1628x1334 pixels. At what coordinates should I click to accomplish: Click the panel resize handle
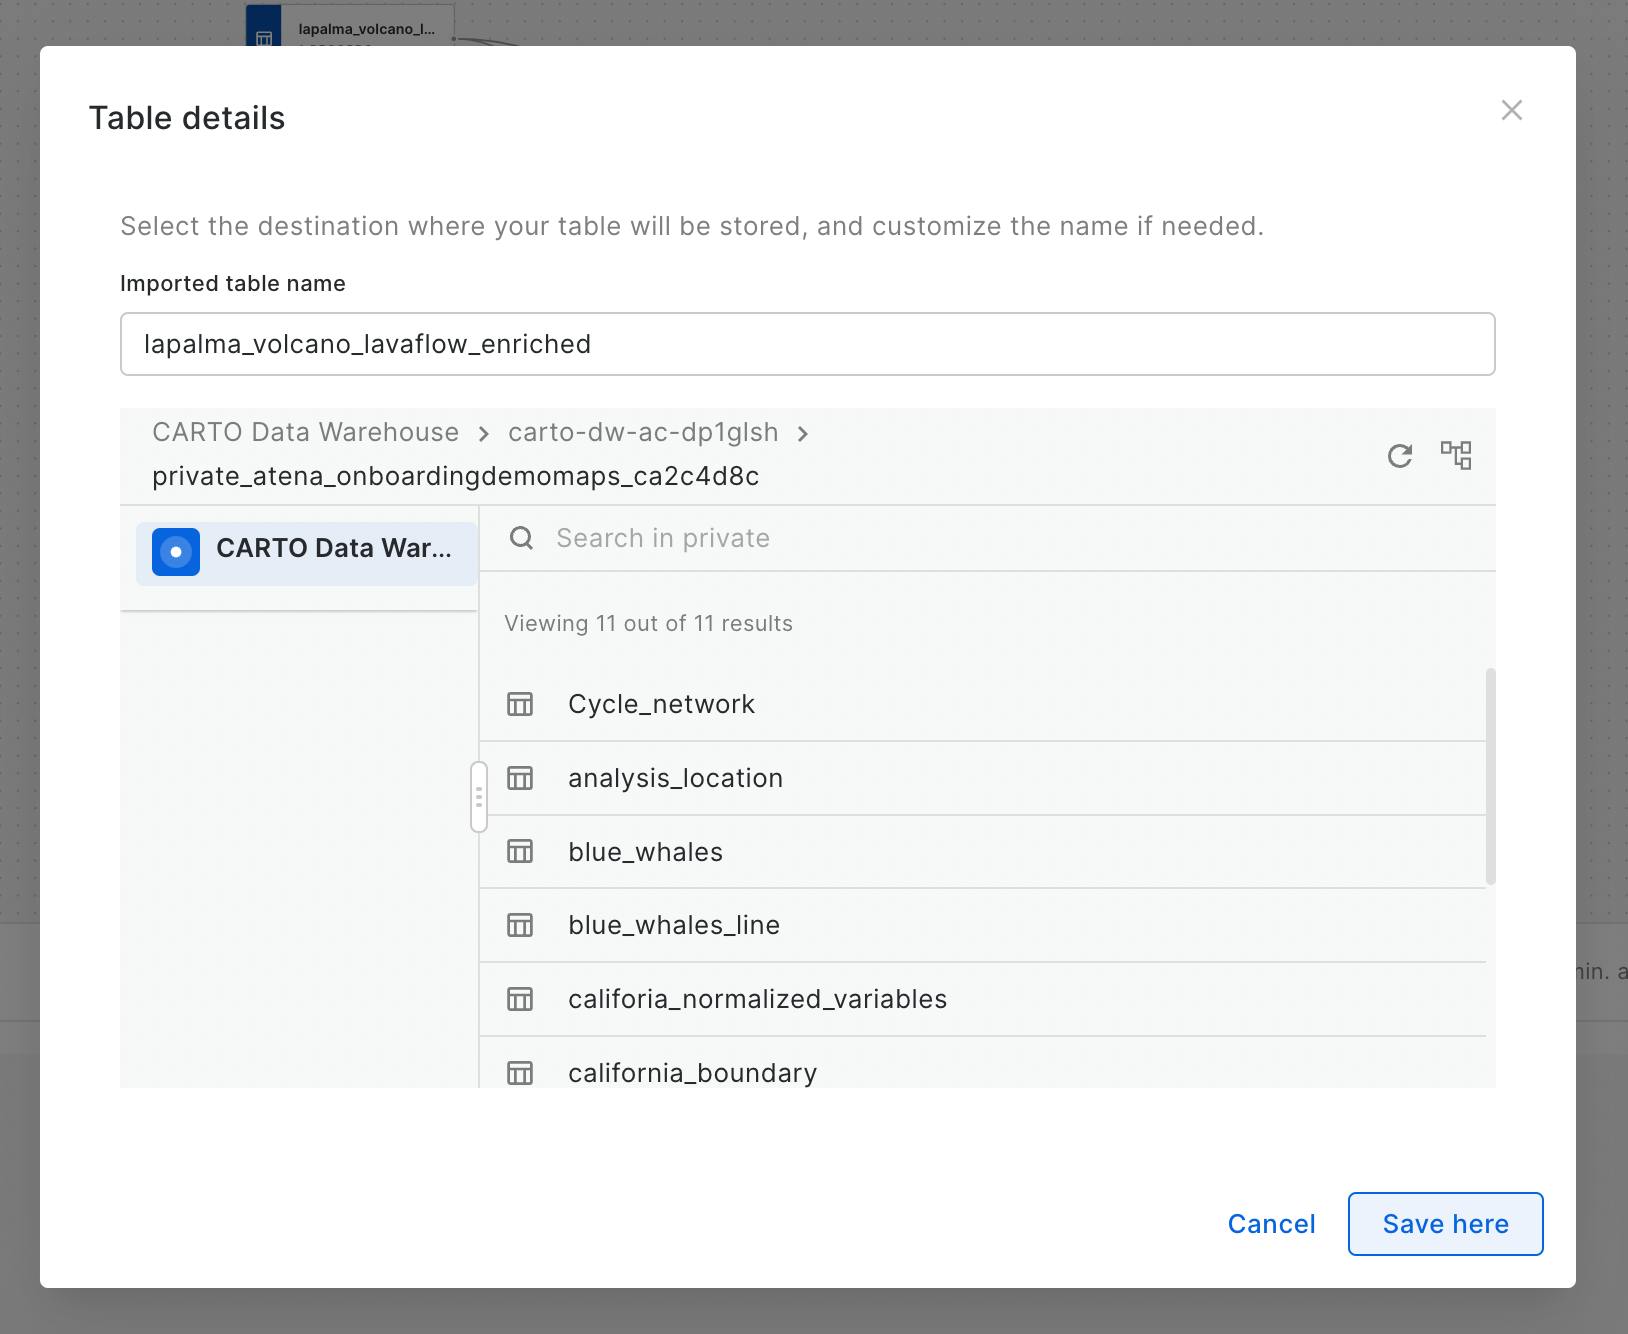(x=479, y=797)
